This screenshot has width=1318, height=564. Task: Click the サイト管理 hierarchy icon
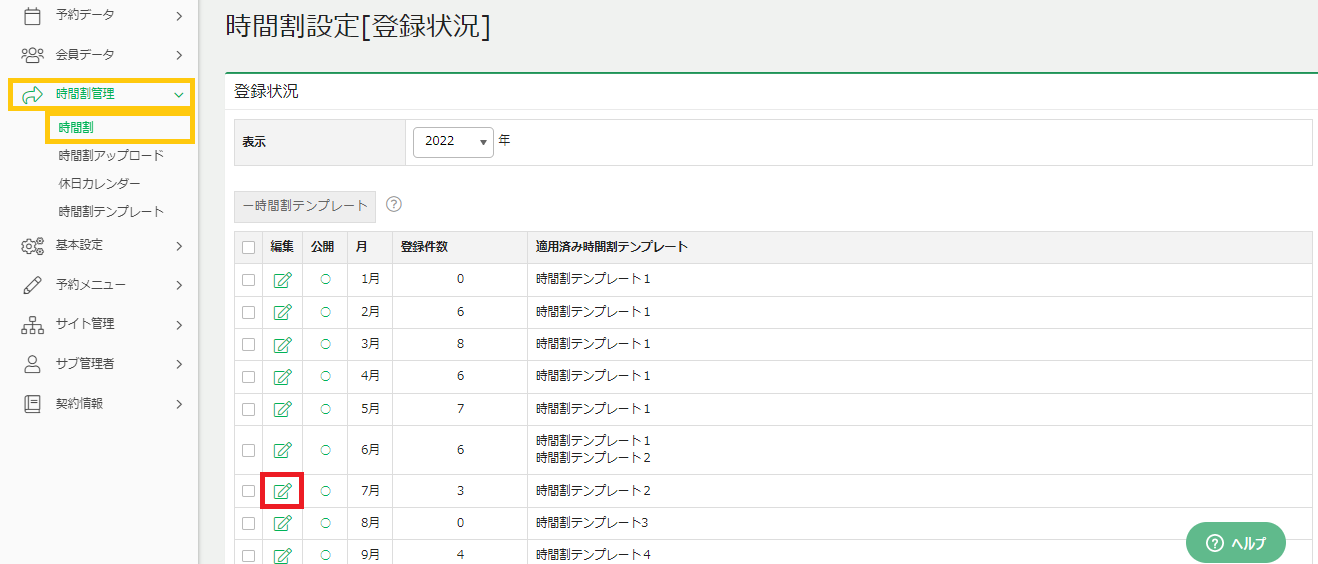click(x=32, y=324)
